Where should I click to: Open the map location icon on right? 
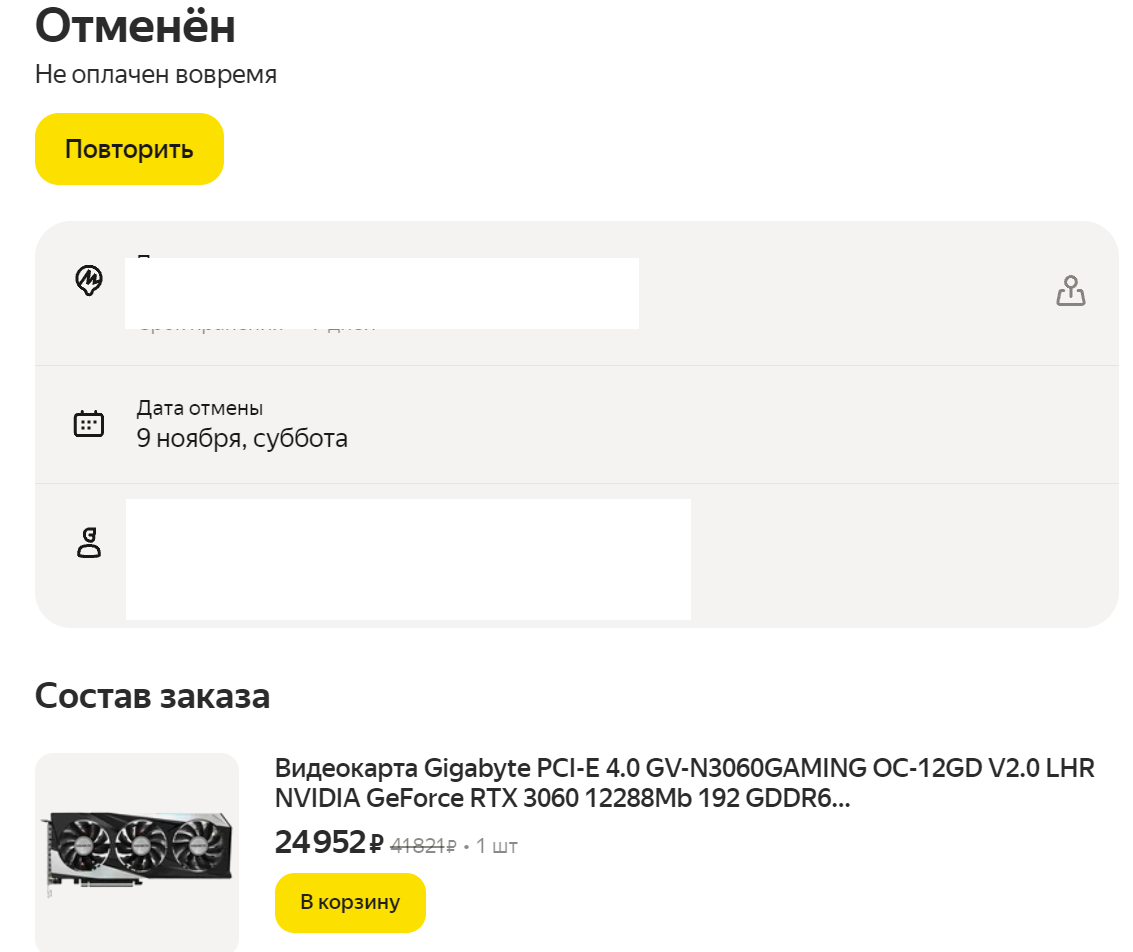[x=1070, y=291]
